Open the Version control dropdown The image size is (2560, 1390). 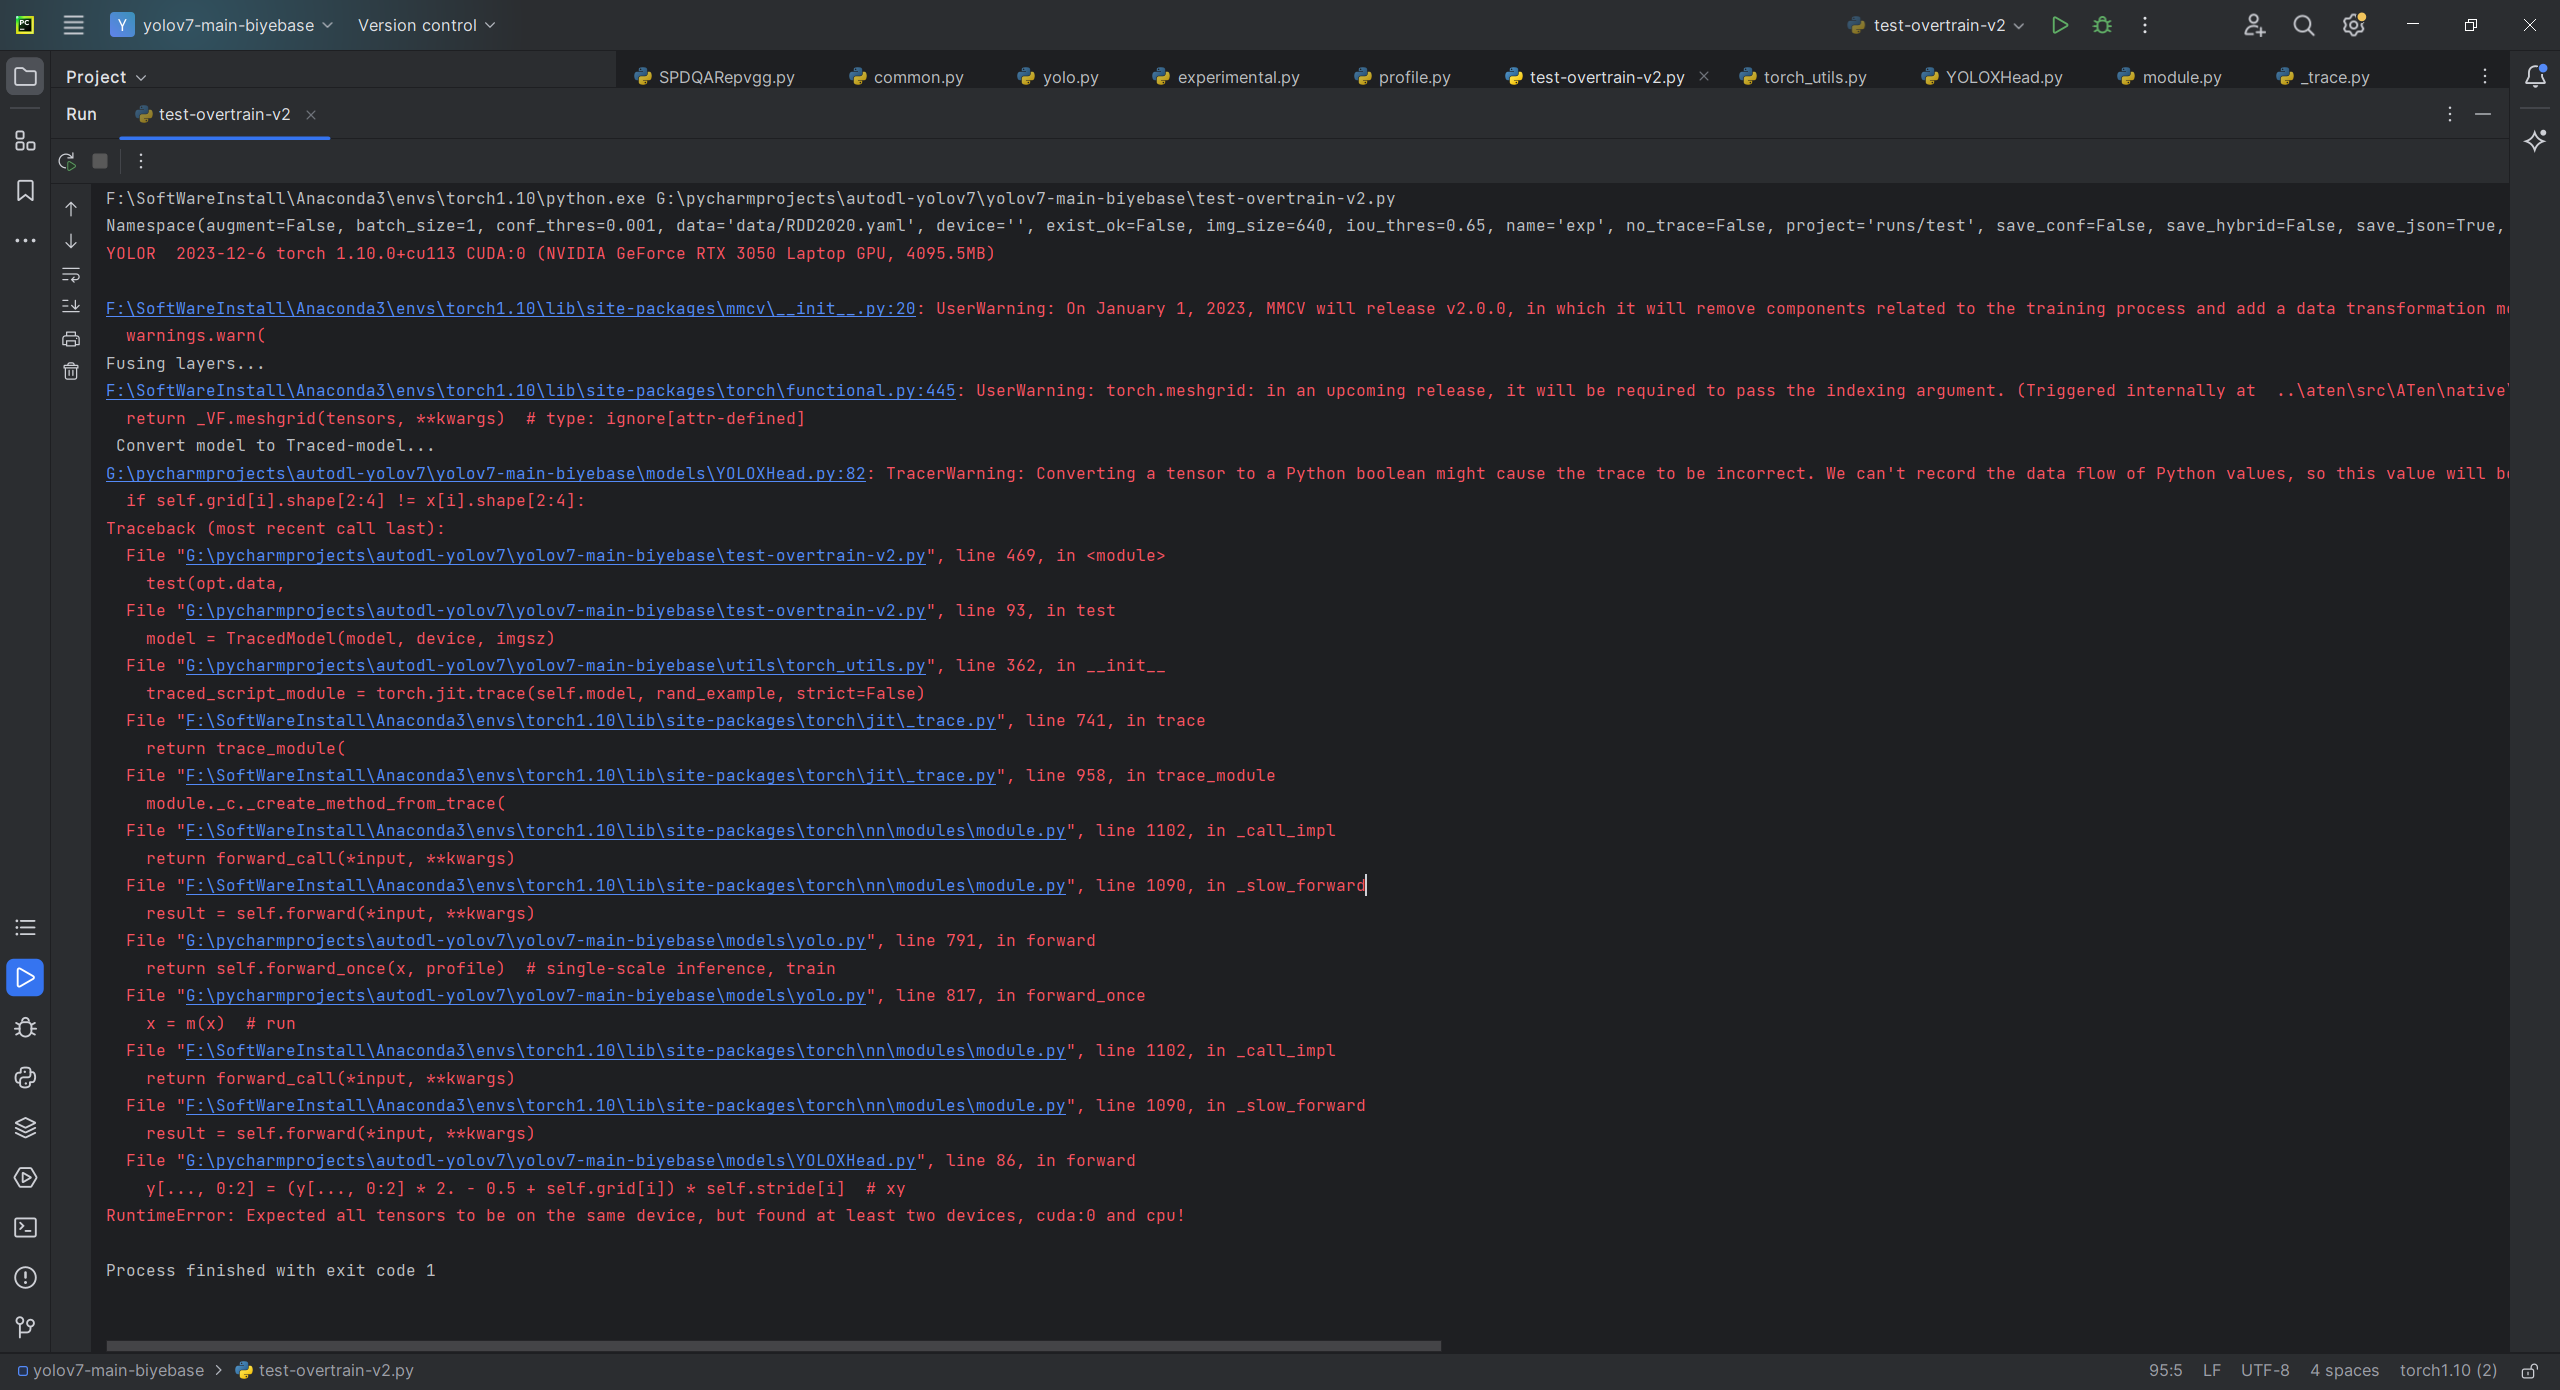(x=426, y=25)
